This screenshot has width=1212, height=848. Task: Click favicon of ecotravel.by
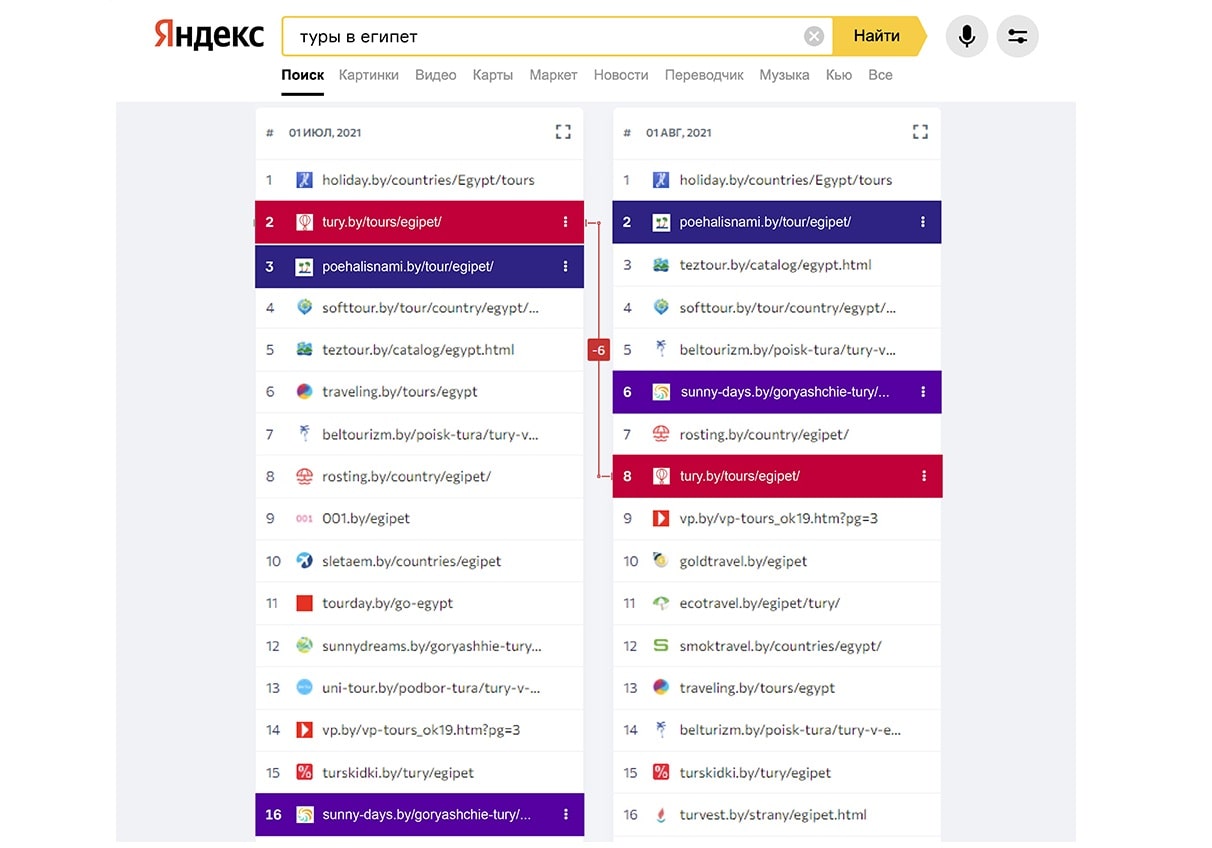coord(661,603)
